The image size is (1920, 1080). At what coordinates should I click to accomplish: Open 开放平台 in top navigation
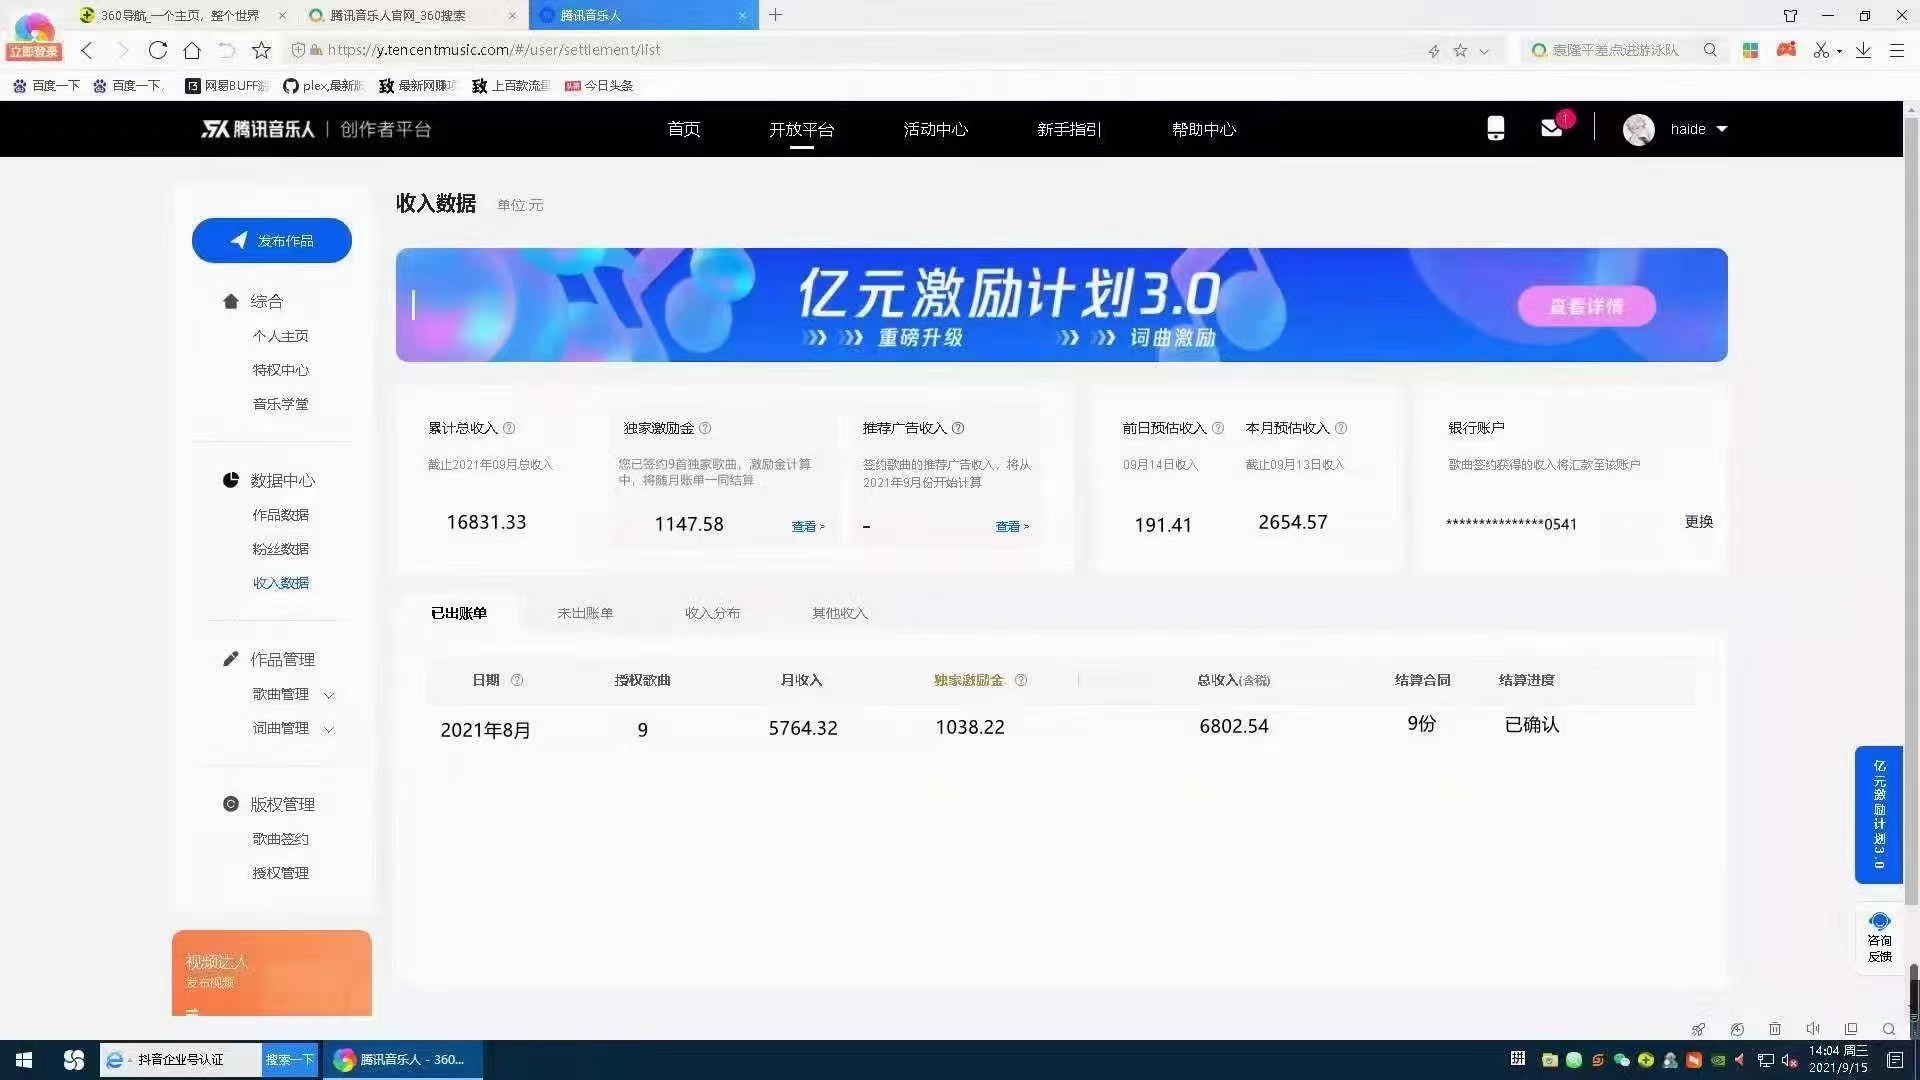(x=801, y=129)
